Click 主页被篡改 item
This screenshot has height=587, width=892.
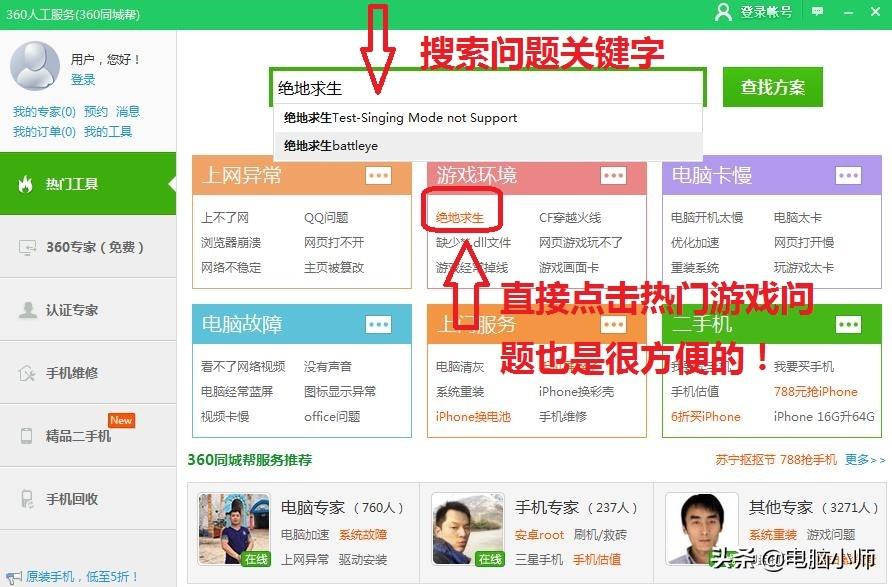pyautogui.click(x=334, y=268)
